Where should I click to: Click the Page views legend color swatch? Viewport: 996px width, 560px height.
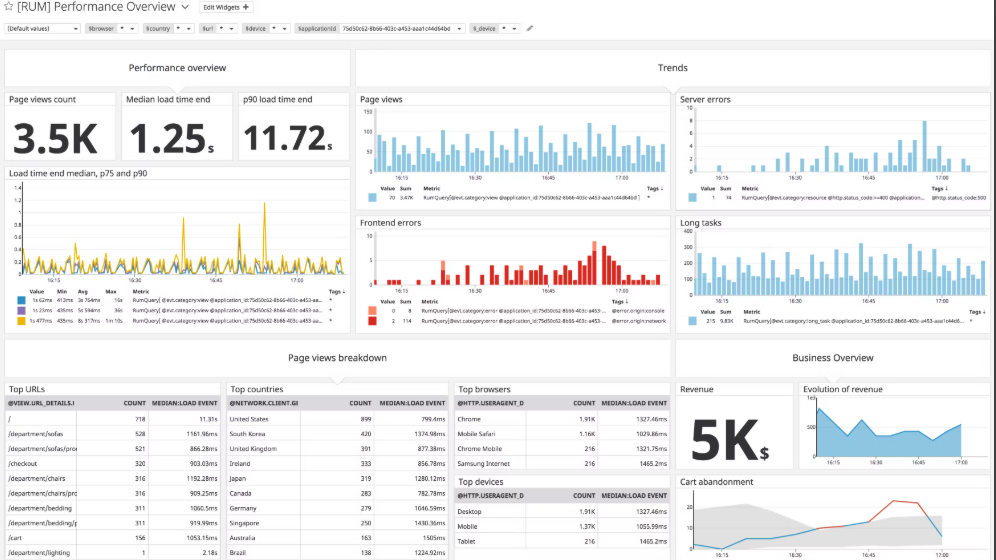[x=372, y=198]
